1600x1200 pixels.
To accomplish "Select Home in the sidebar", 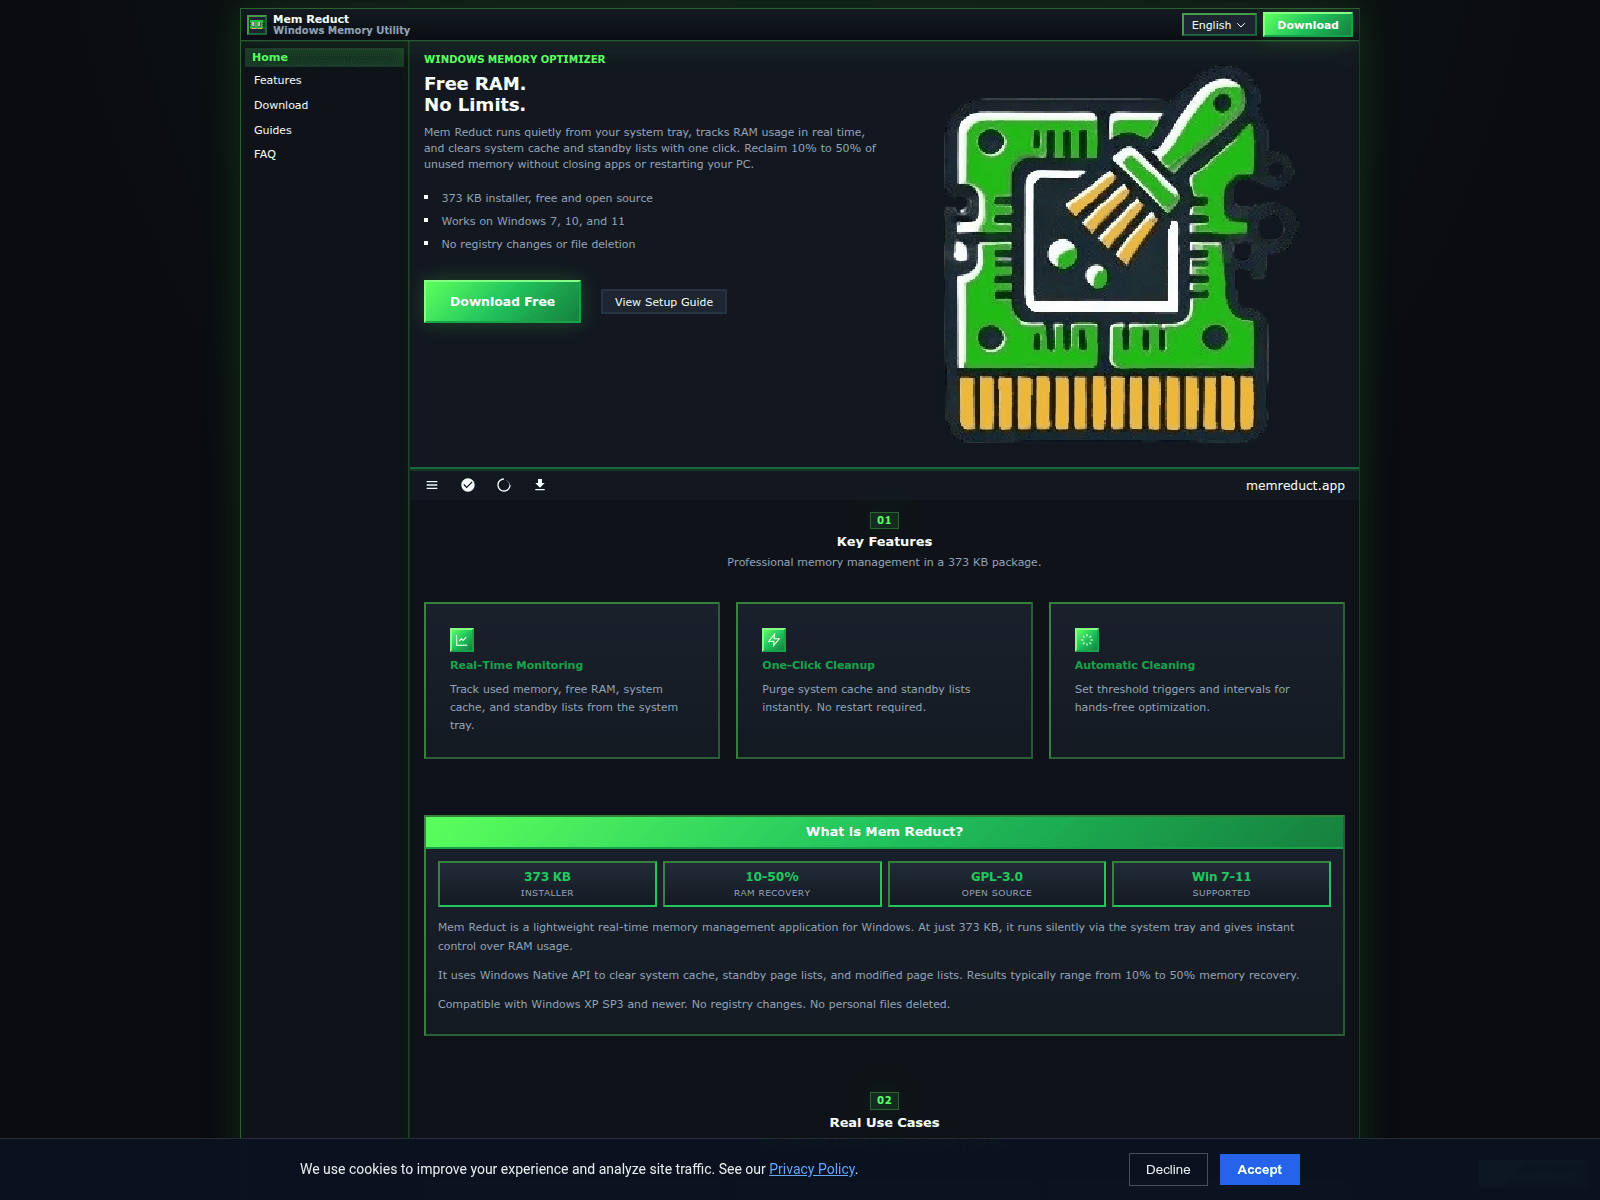I will (x=324, y=57).
